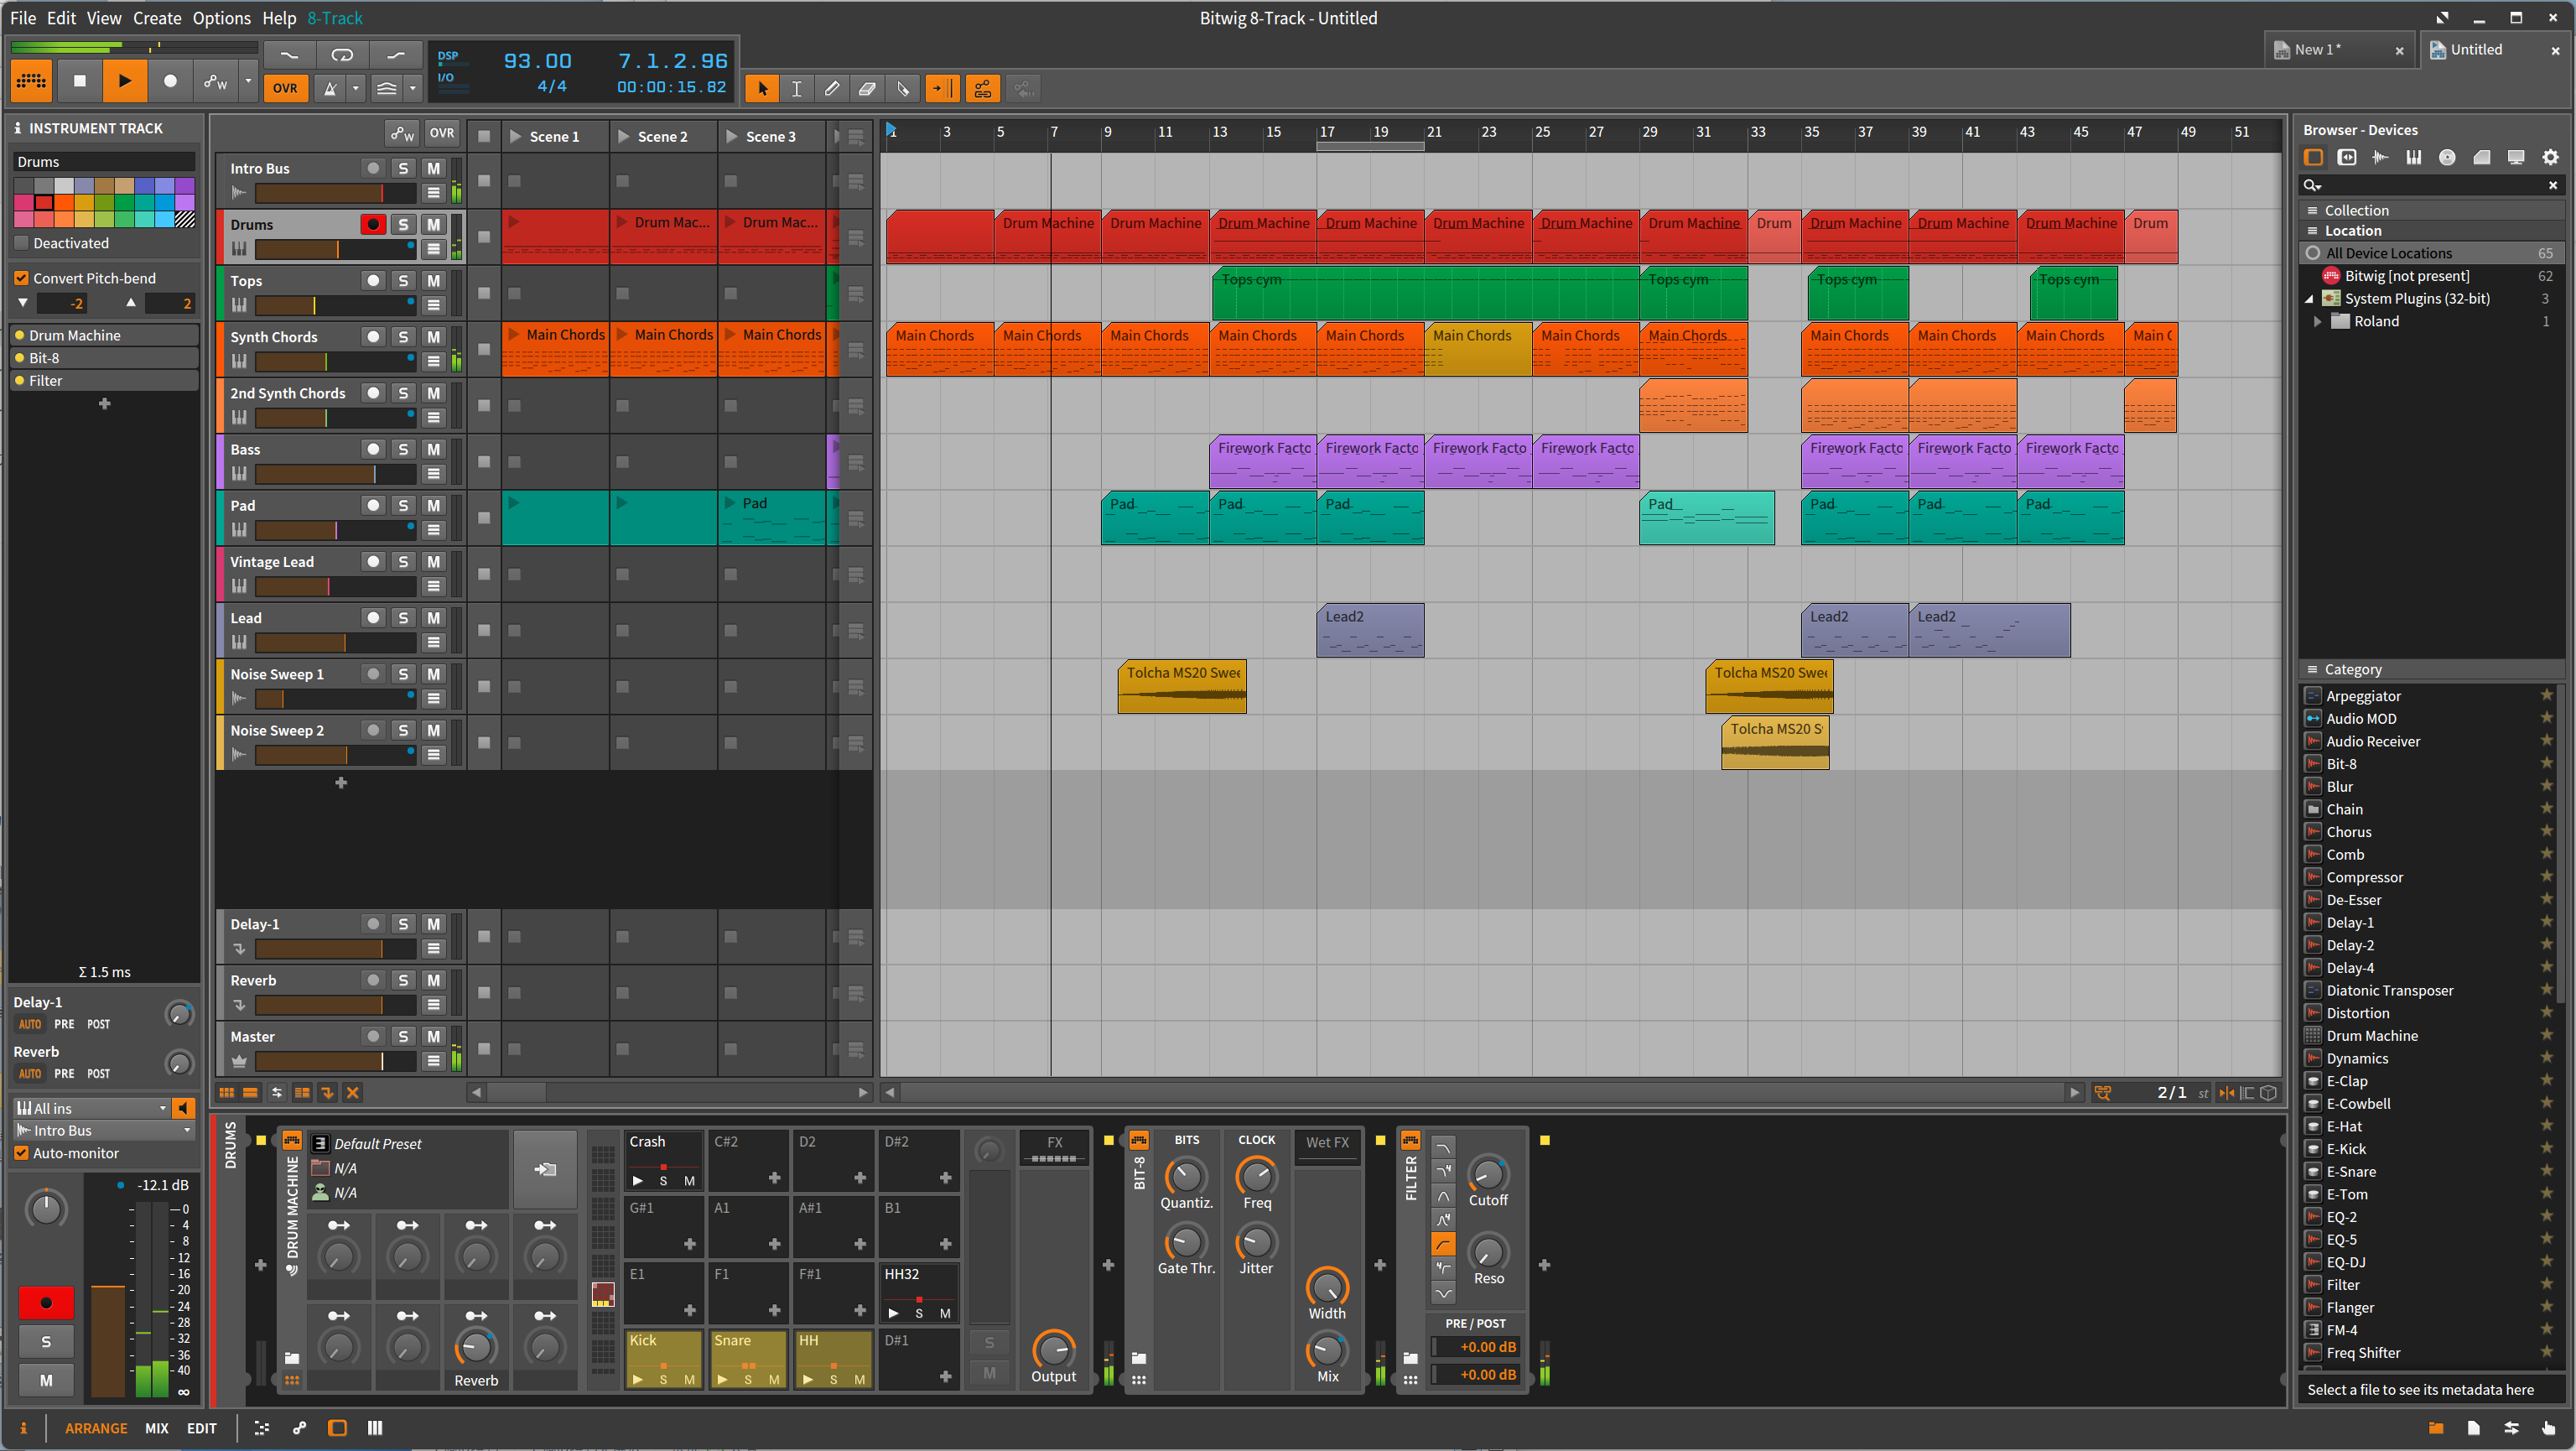The image size is (2576, 1451).
Task: Mute the Vintage Lead track
Action: coord(434,562)
